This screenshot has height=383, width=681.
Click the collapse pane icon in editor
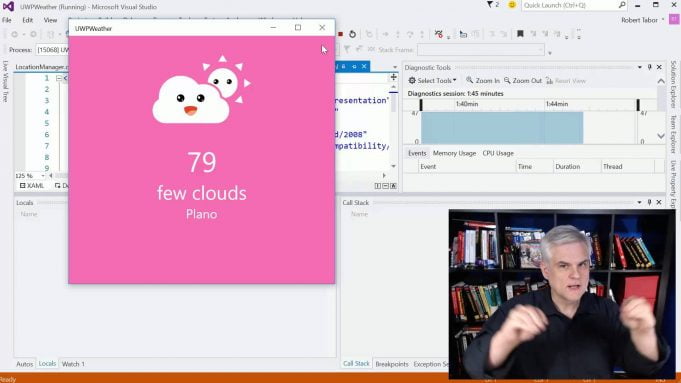[x=393, y=186]
